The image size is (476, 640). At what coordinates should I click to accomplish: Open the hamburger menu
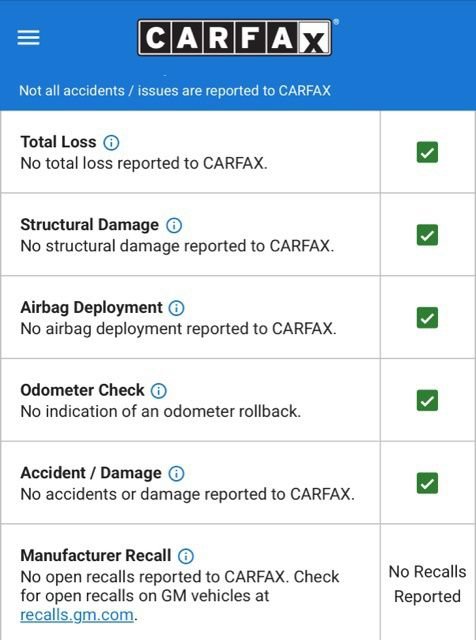[28, 38]
